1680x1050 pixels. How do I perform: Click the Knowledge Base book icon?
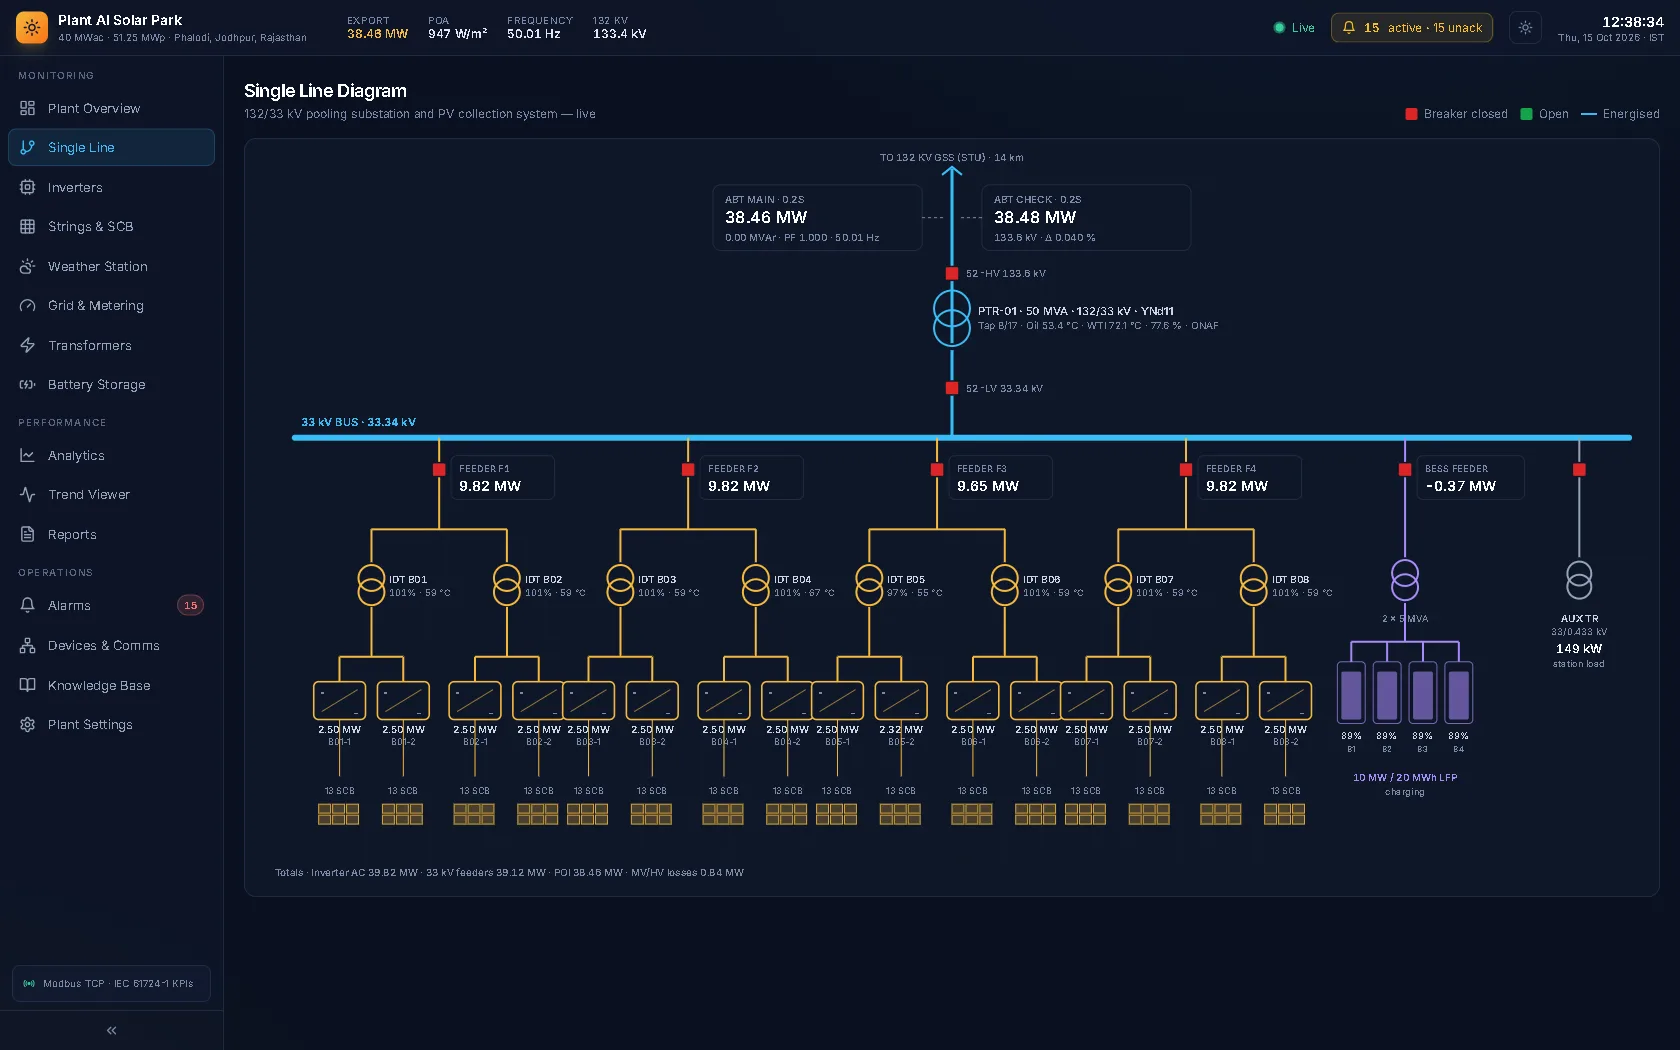[x=28, y=685]
